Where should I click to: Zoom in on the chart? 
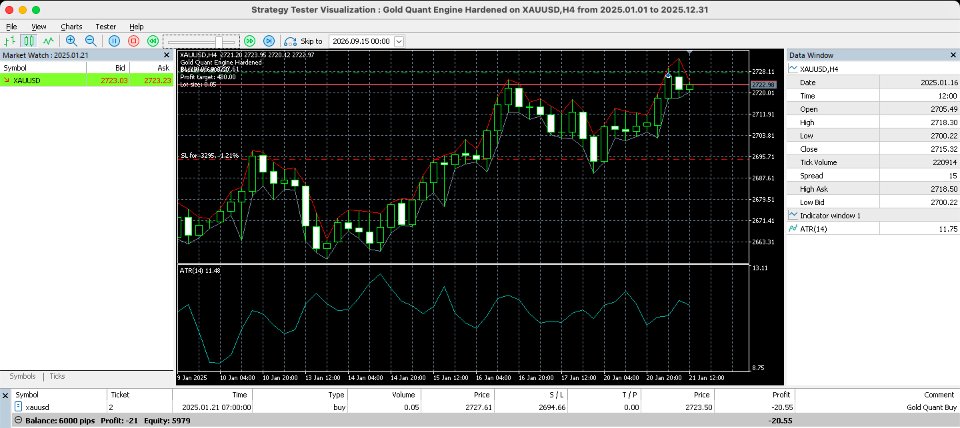(x=71, y=41)
